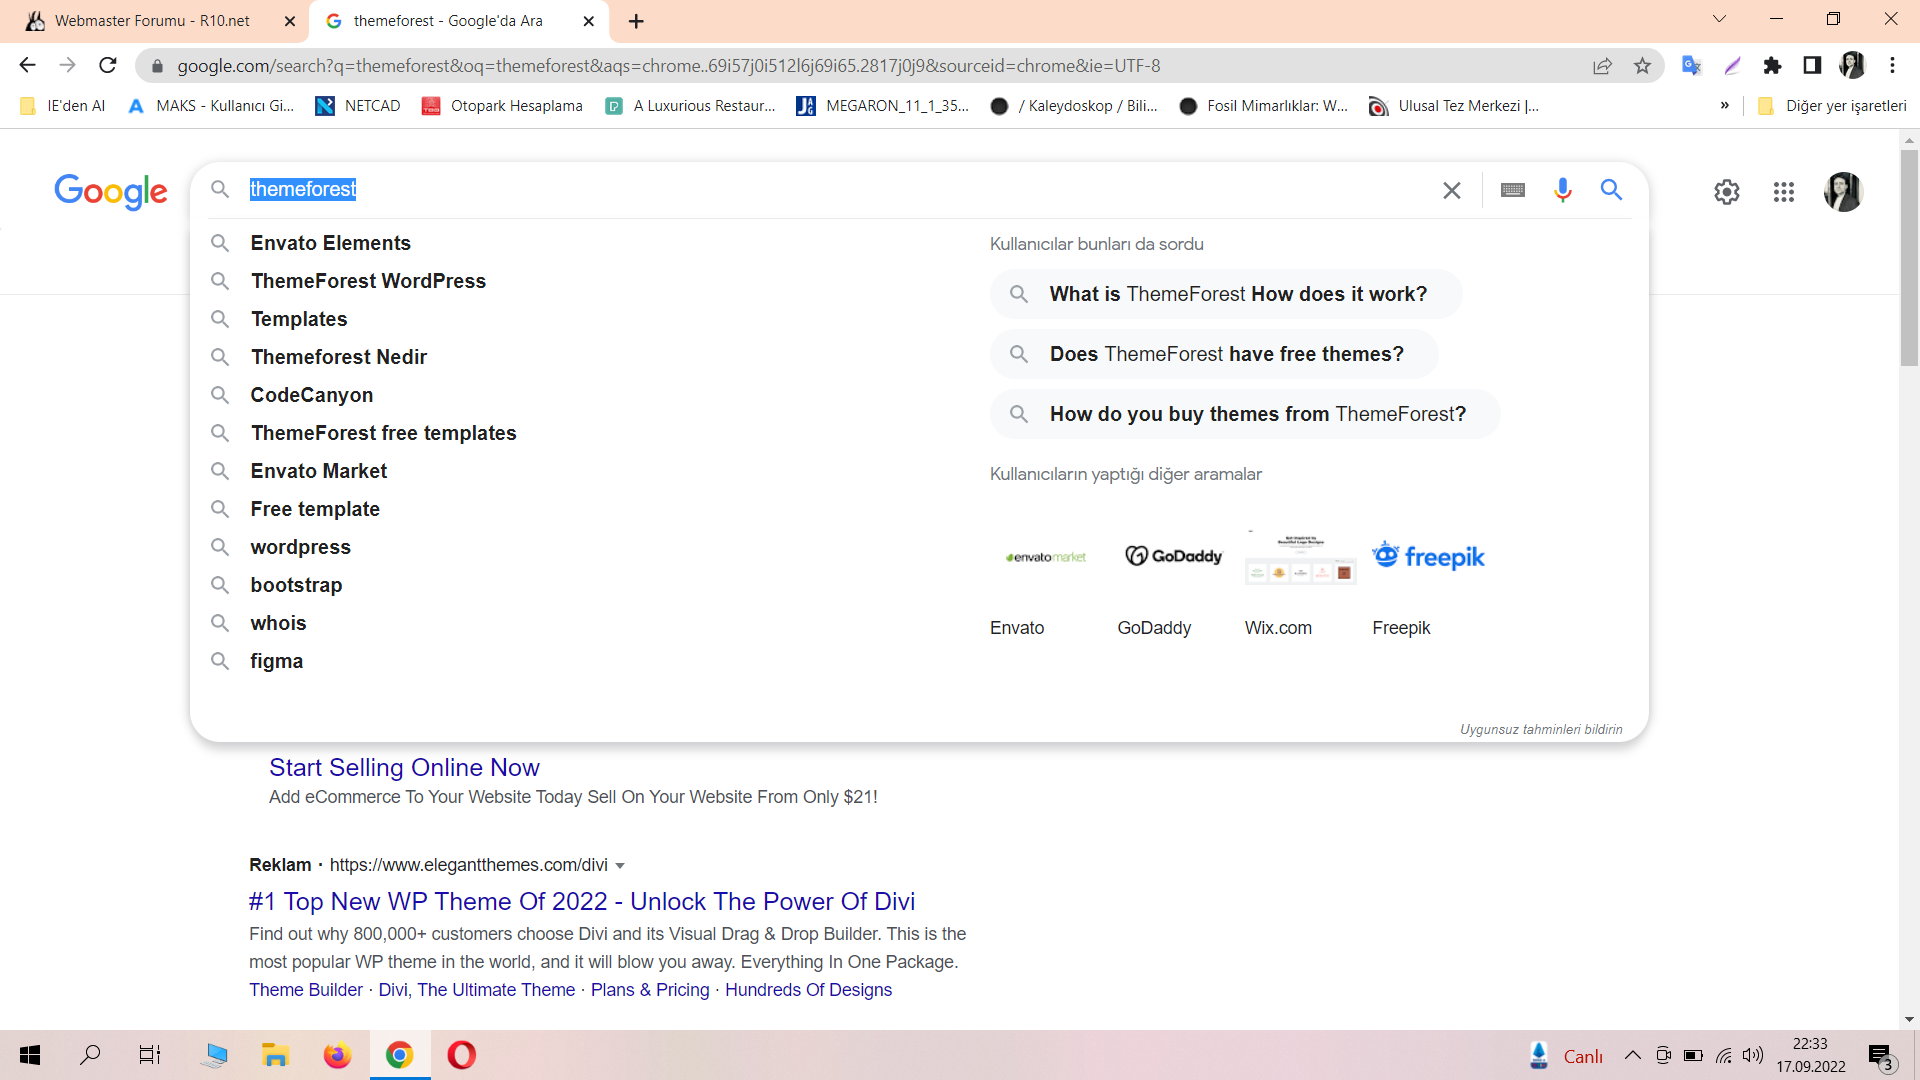Open Google apps grid
The image size is (1920, 1080).
click(x=1784, y=192)
